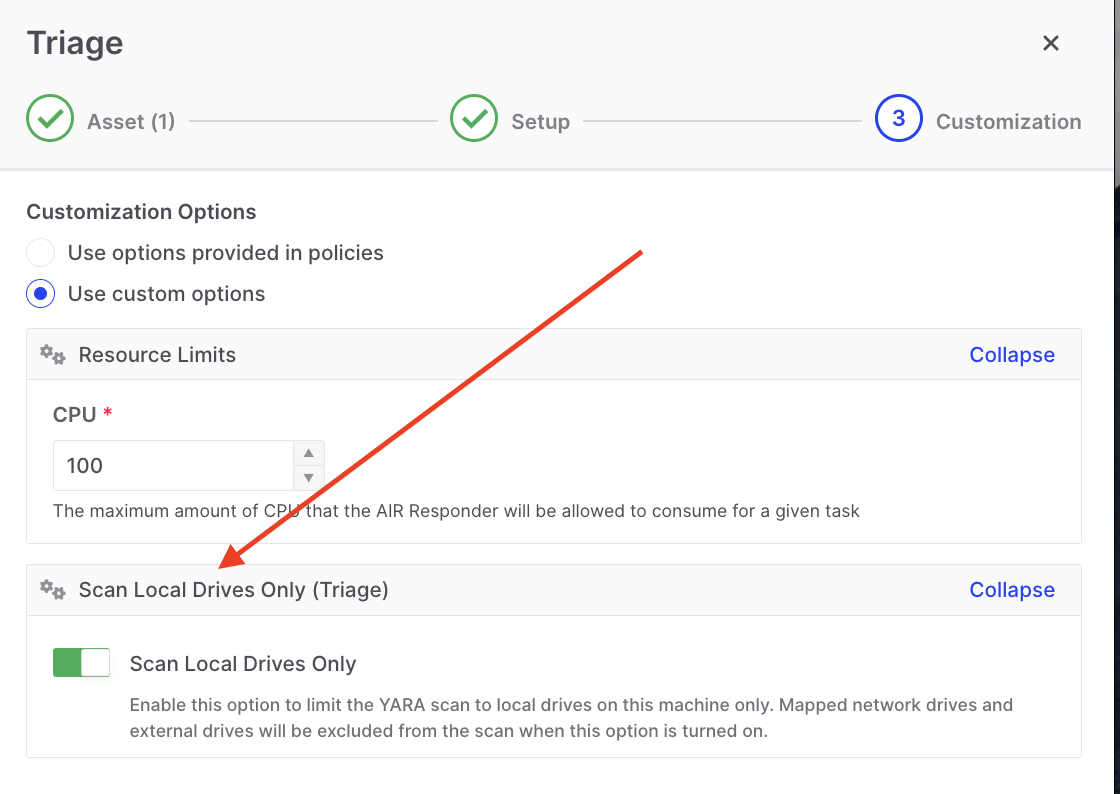Increase CPU value with up arrow

tap(309, 453)
